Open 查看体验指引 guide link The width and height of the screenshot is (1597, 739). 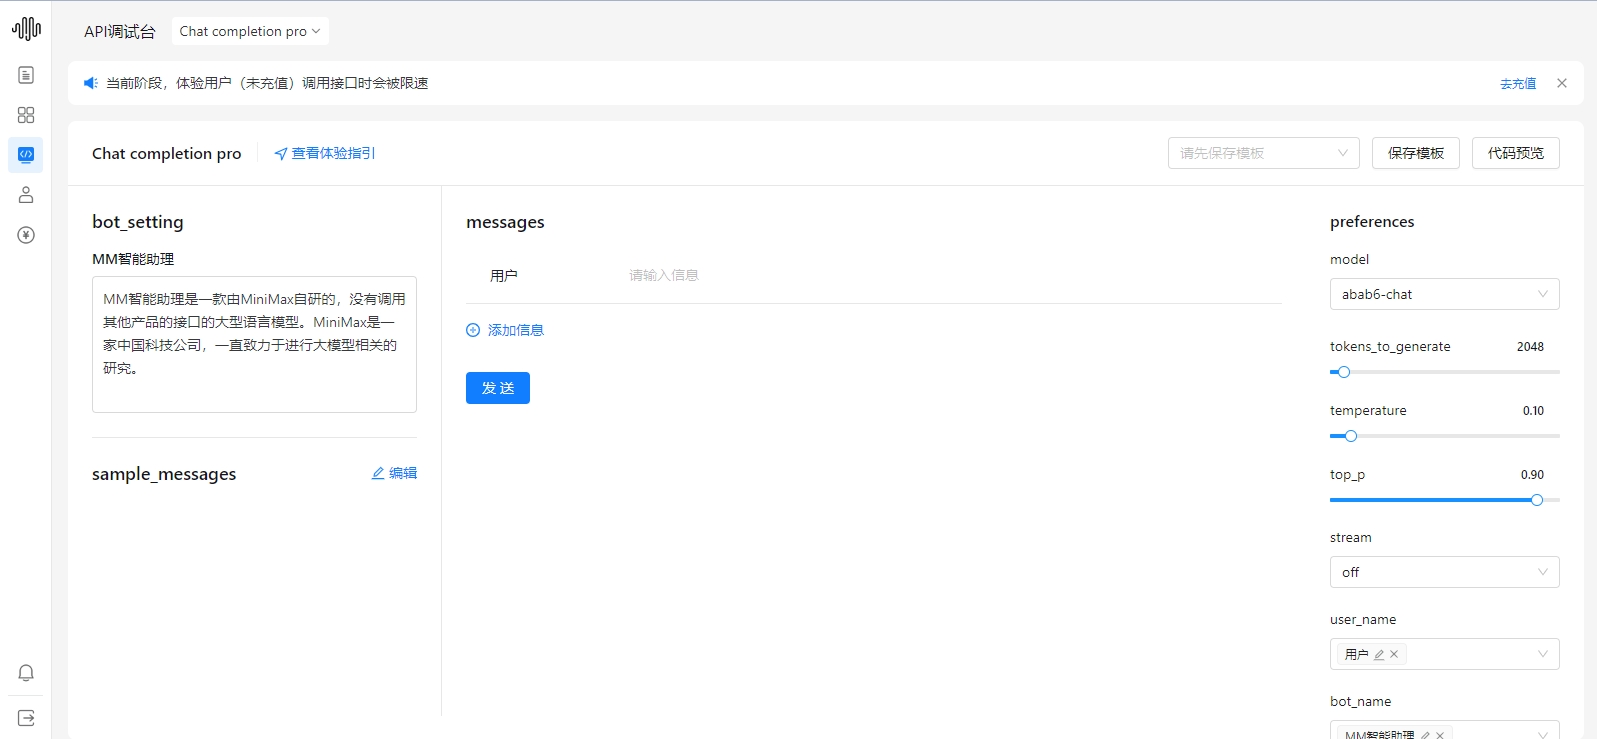[325, 153]
